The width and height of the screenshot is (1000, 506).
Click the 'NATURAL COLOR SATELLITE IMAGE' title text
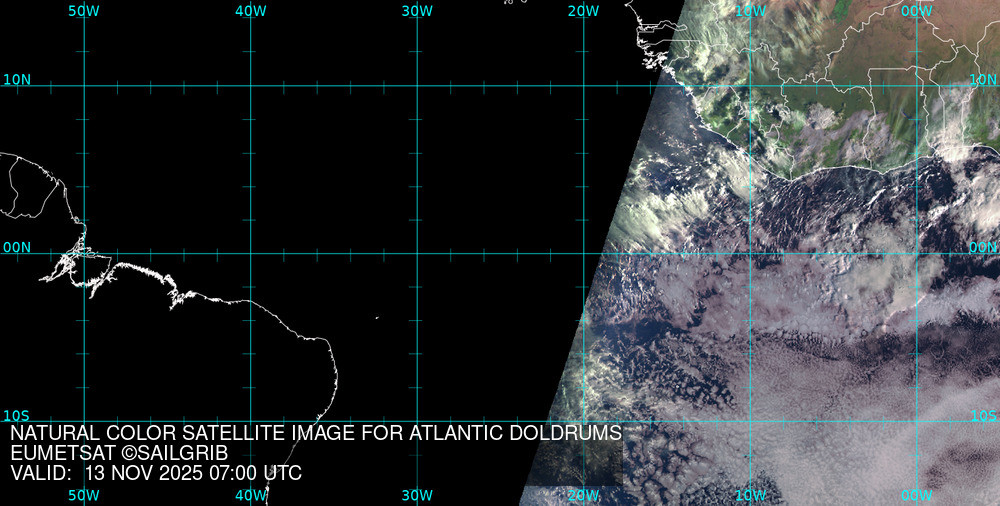coord(316,433)
